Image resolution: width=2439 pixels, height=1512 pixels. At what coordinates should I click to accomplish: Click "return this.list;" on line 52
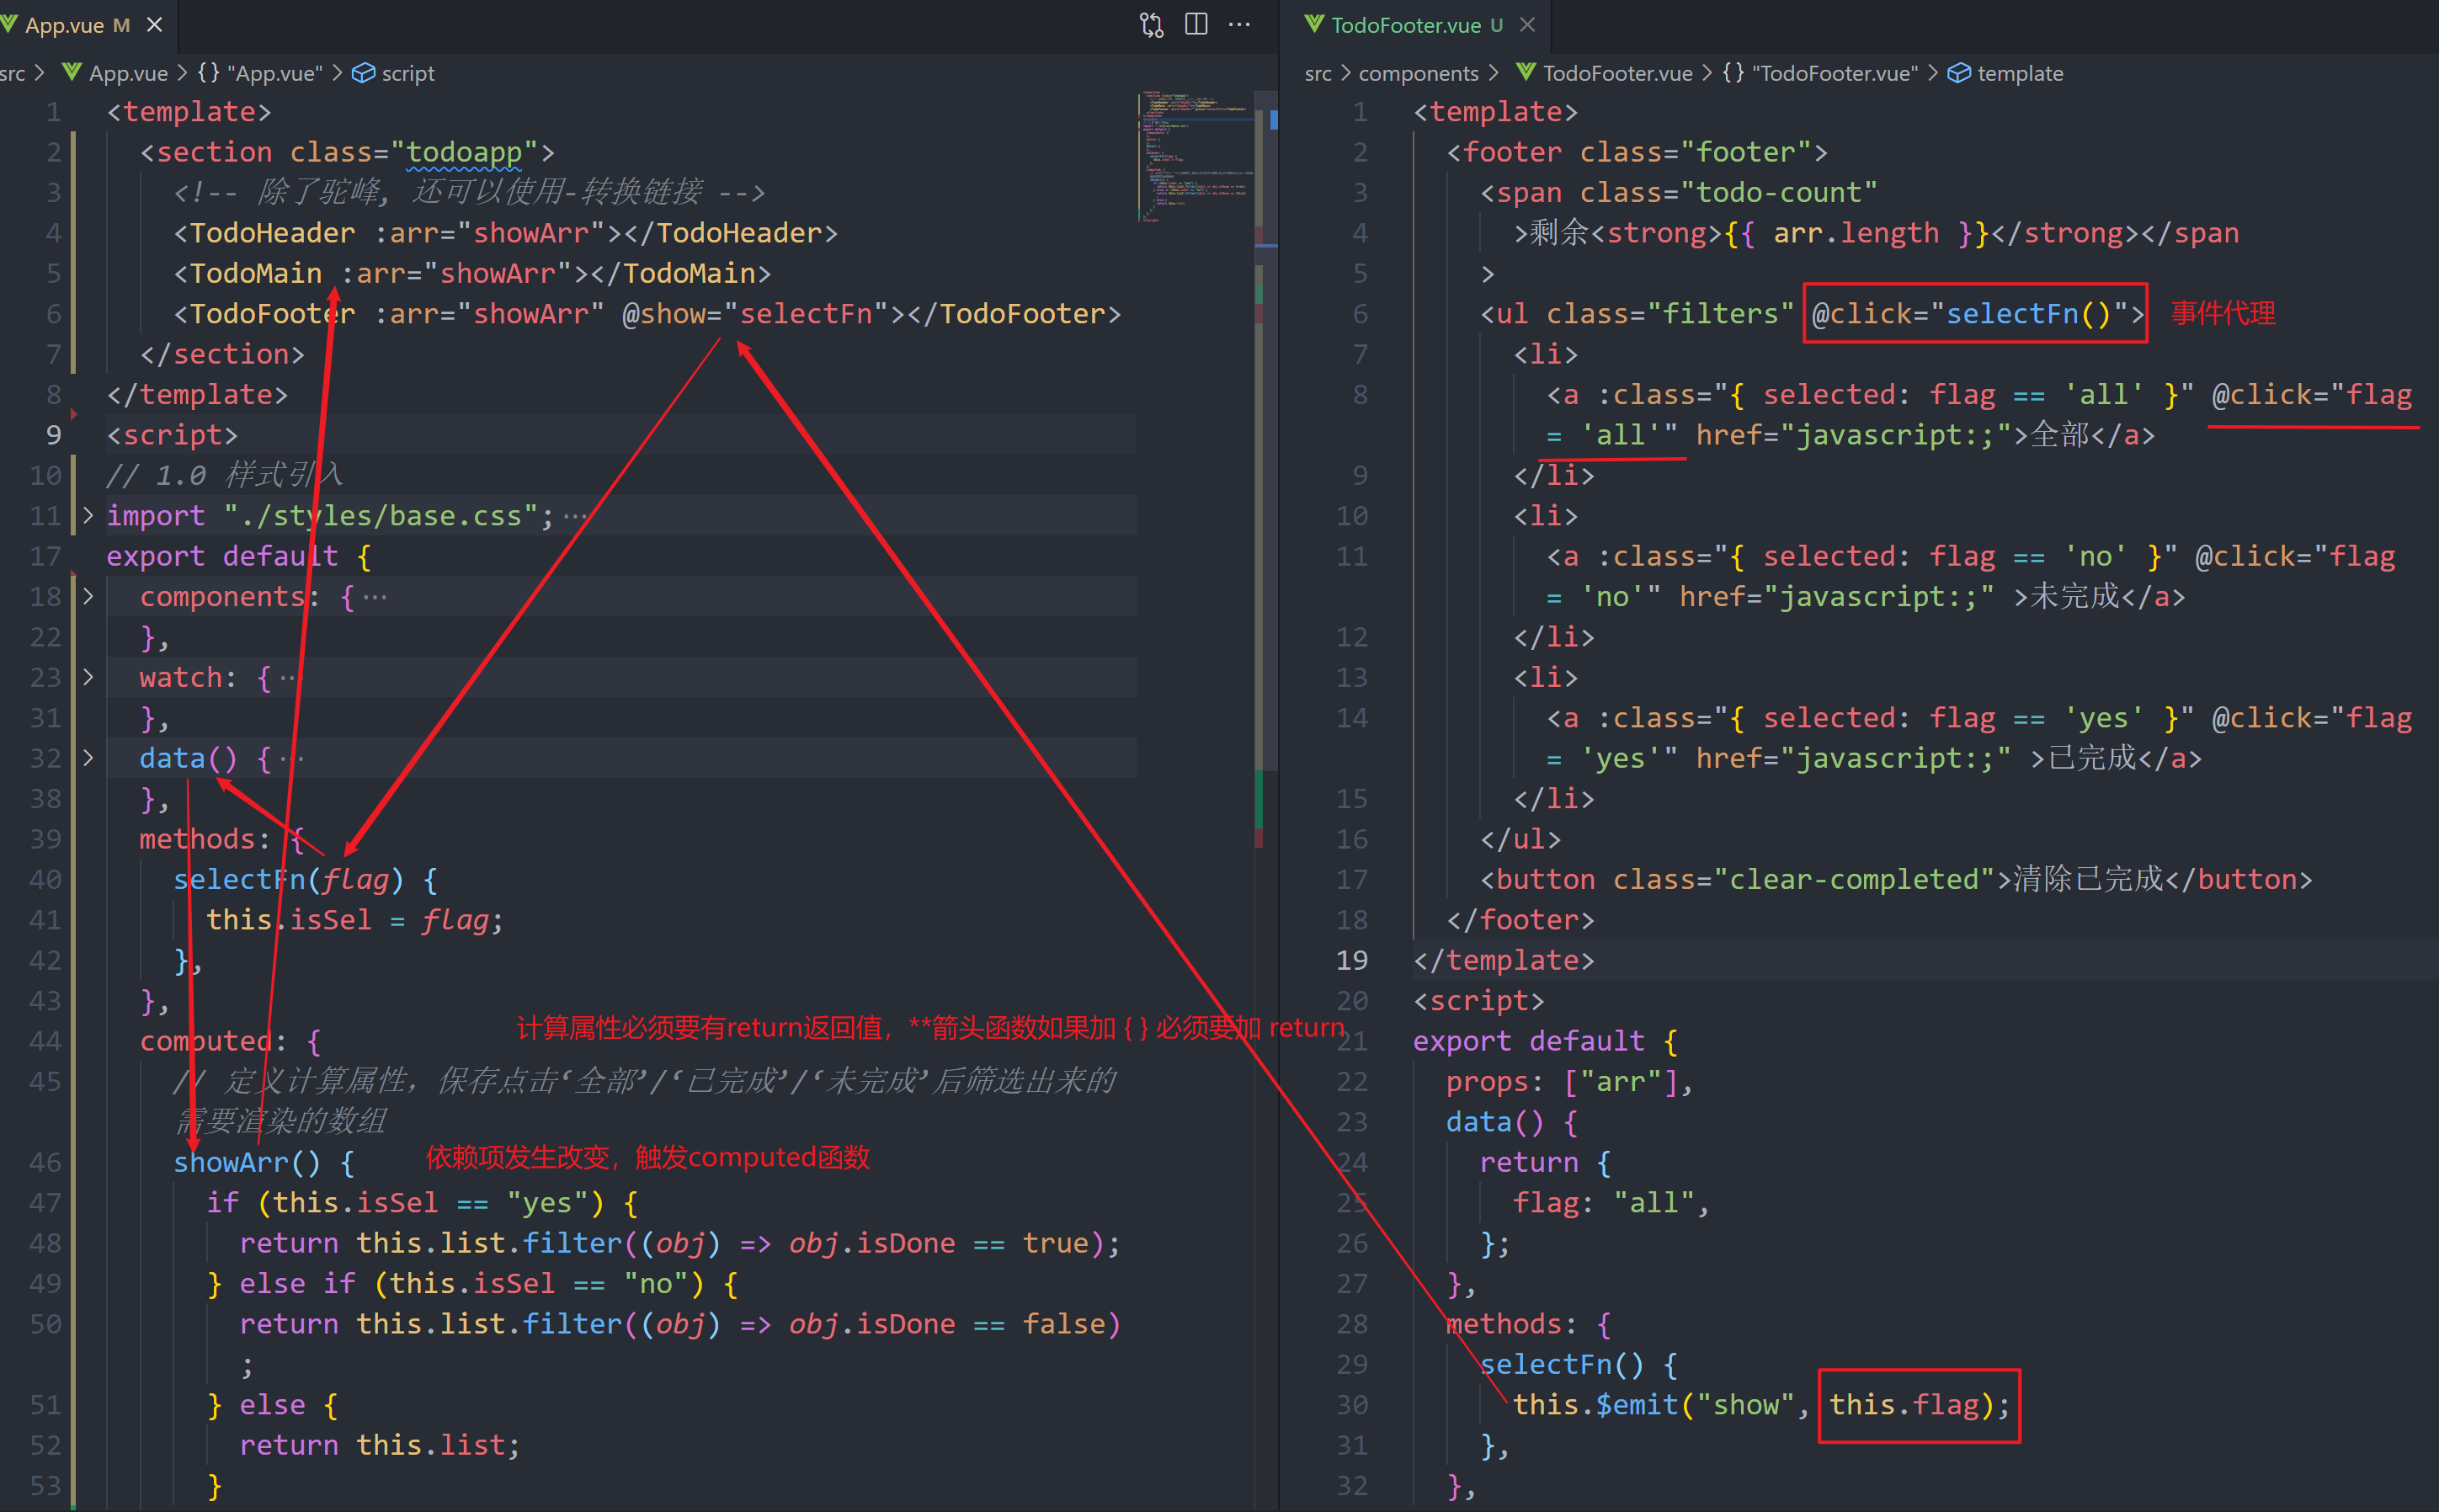(x=380, y=1445)
